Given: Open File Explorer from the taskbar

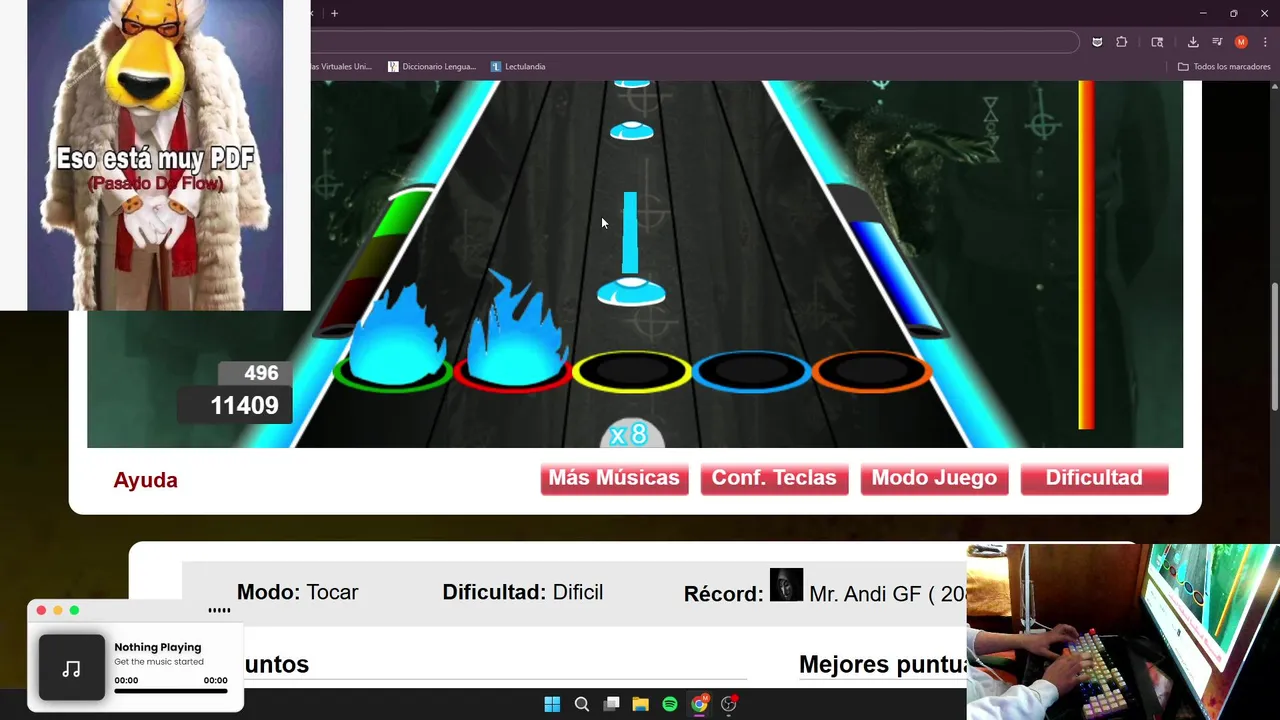Looking at the screenshot, I should [641, 704].
